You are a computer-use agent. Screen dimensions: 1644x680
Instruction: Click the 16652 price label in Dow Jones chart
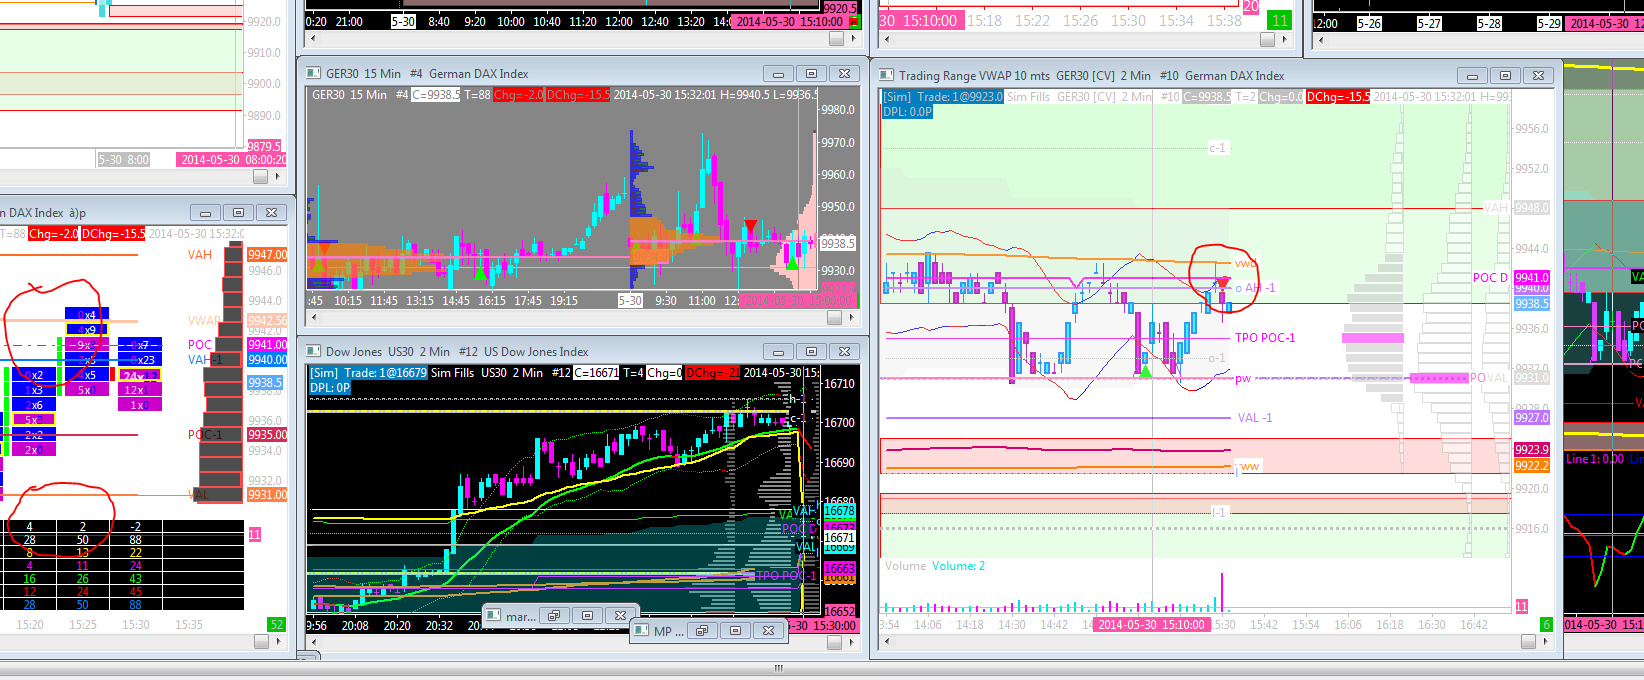(839, 611)
